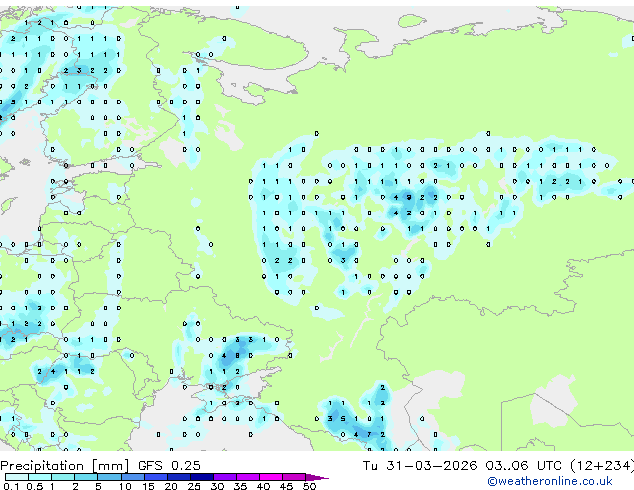Pick the 35–40 mm violet legend swatch

(248, 477)
